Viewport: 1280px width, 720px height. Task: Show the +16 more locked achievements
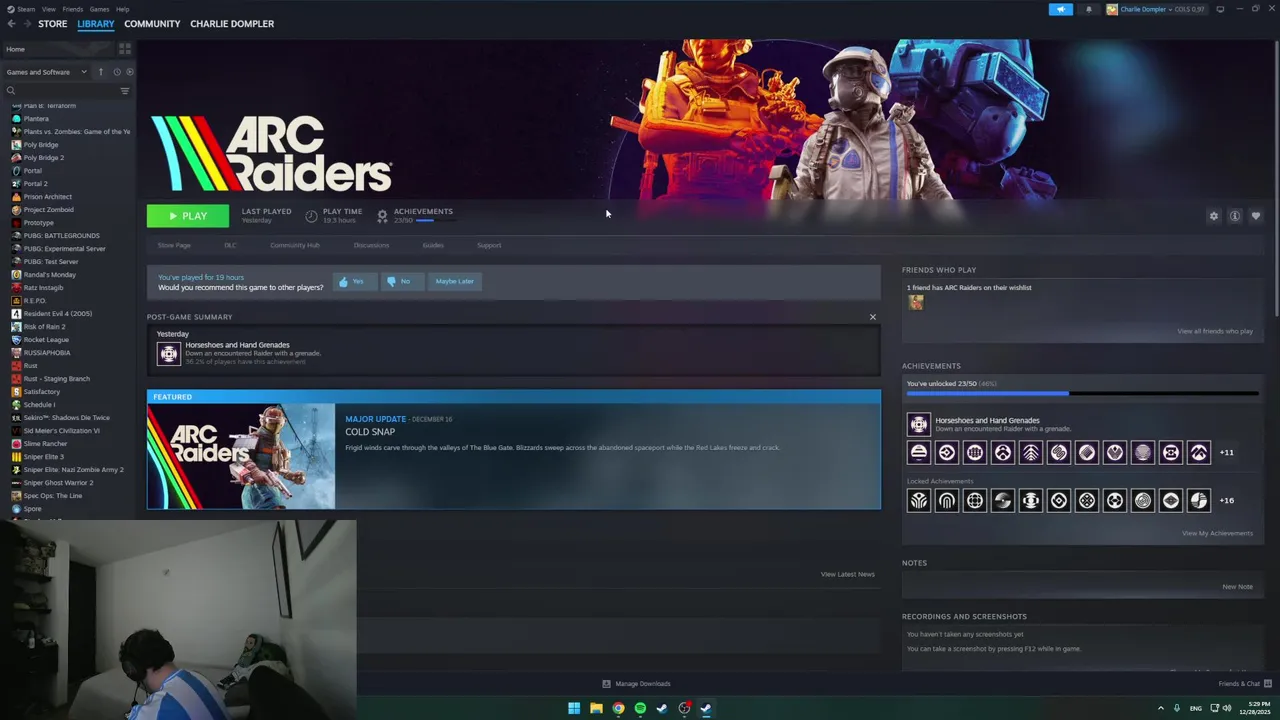click(x=1227, y=501)
